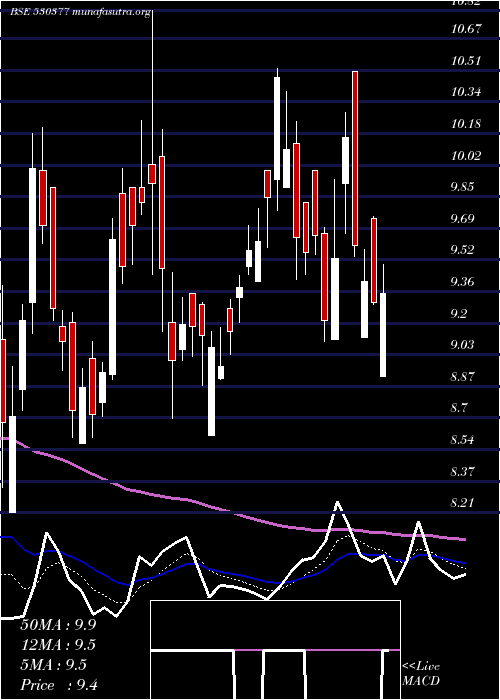This screenshot has height=700, width=500.
Task: Click the <<Live MACD label
Action: coord(421,674)
